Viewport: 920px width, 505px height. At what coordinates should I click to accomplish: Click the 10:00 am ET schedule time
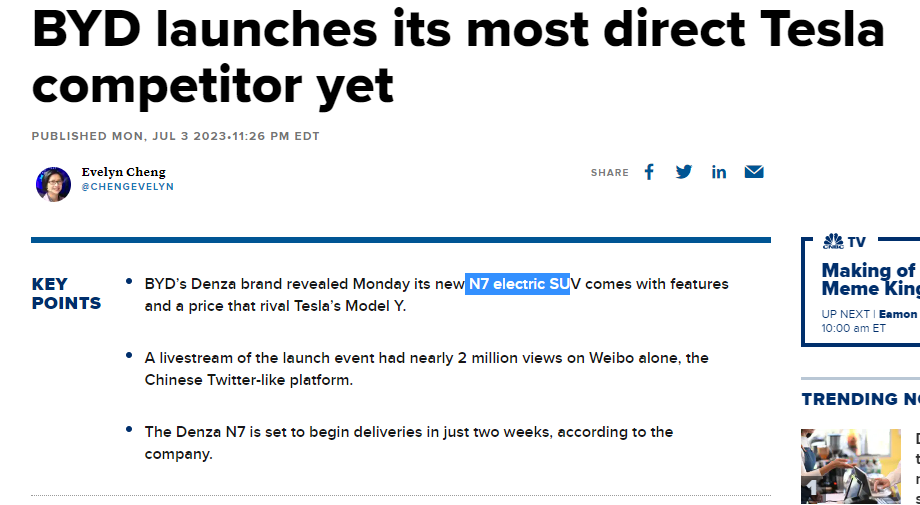(853, 328)
